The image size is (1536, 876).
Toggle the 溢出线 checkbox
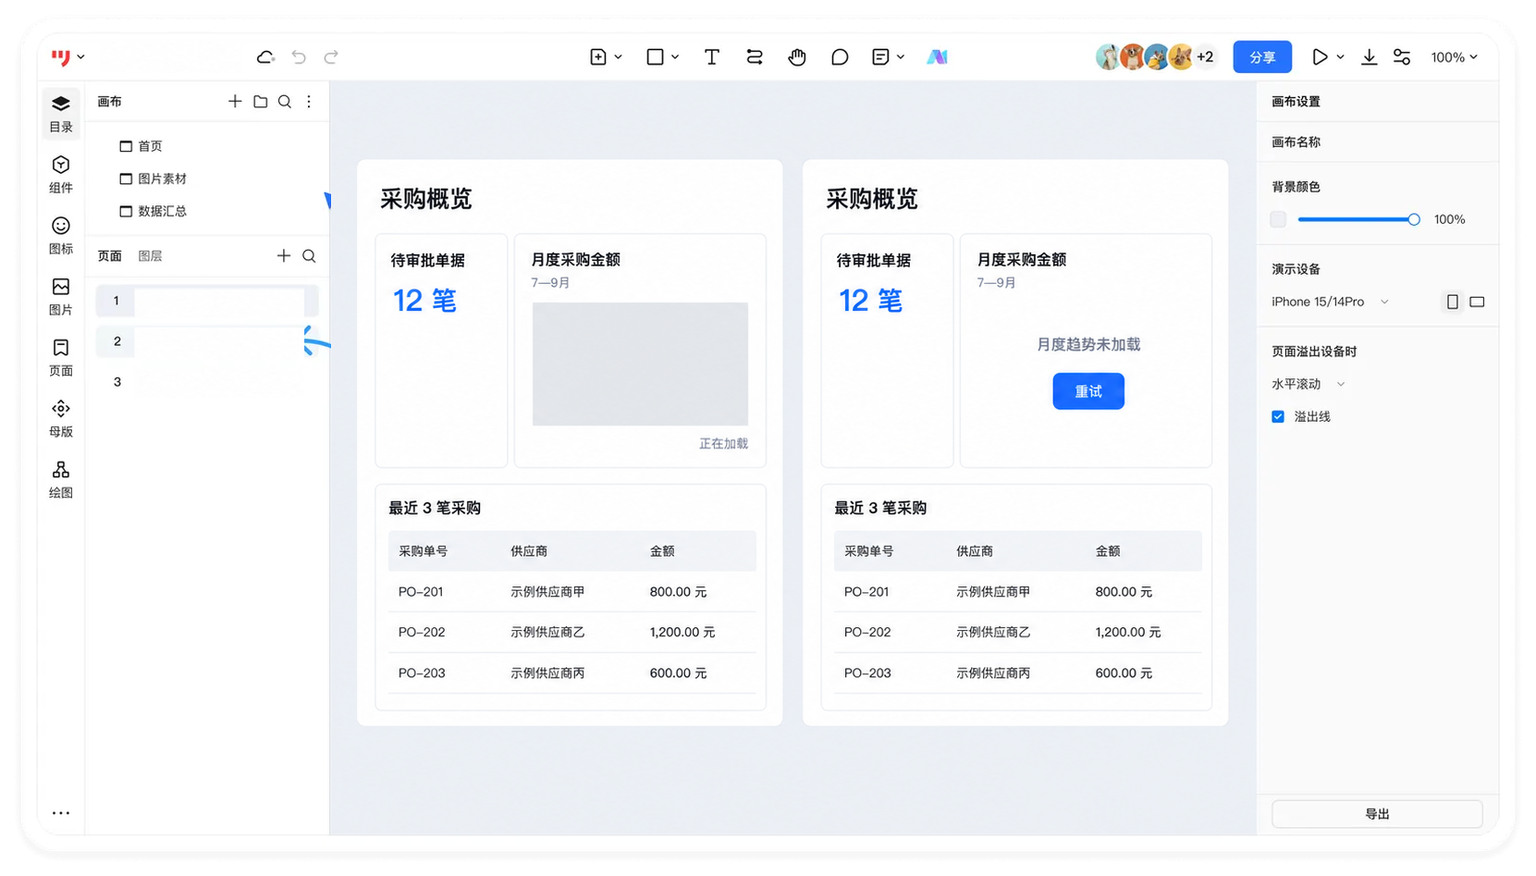coord(1278,417)
